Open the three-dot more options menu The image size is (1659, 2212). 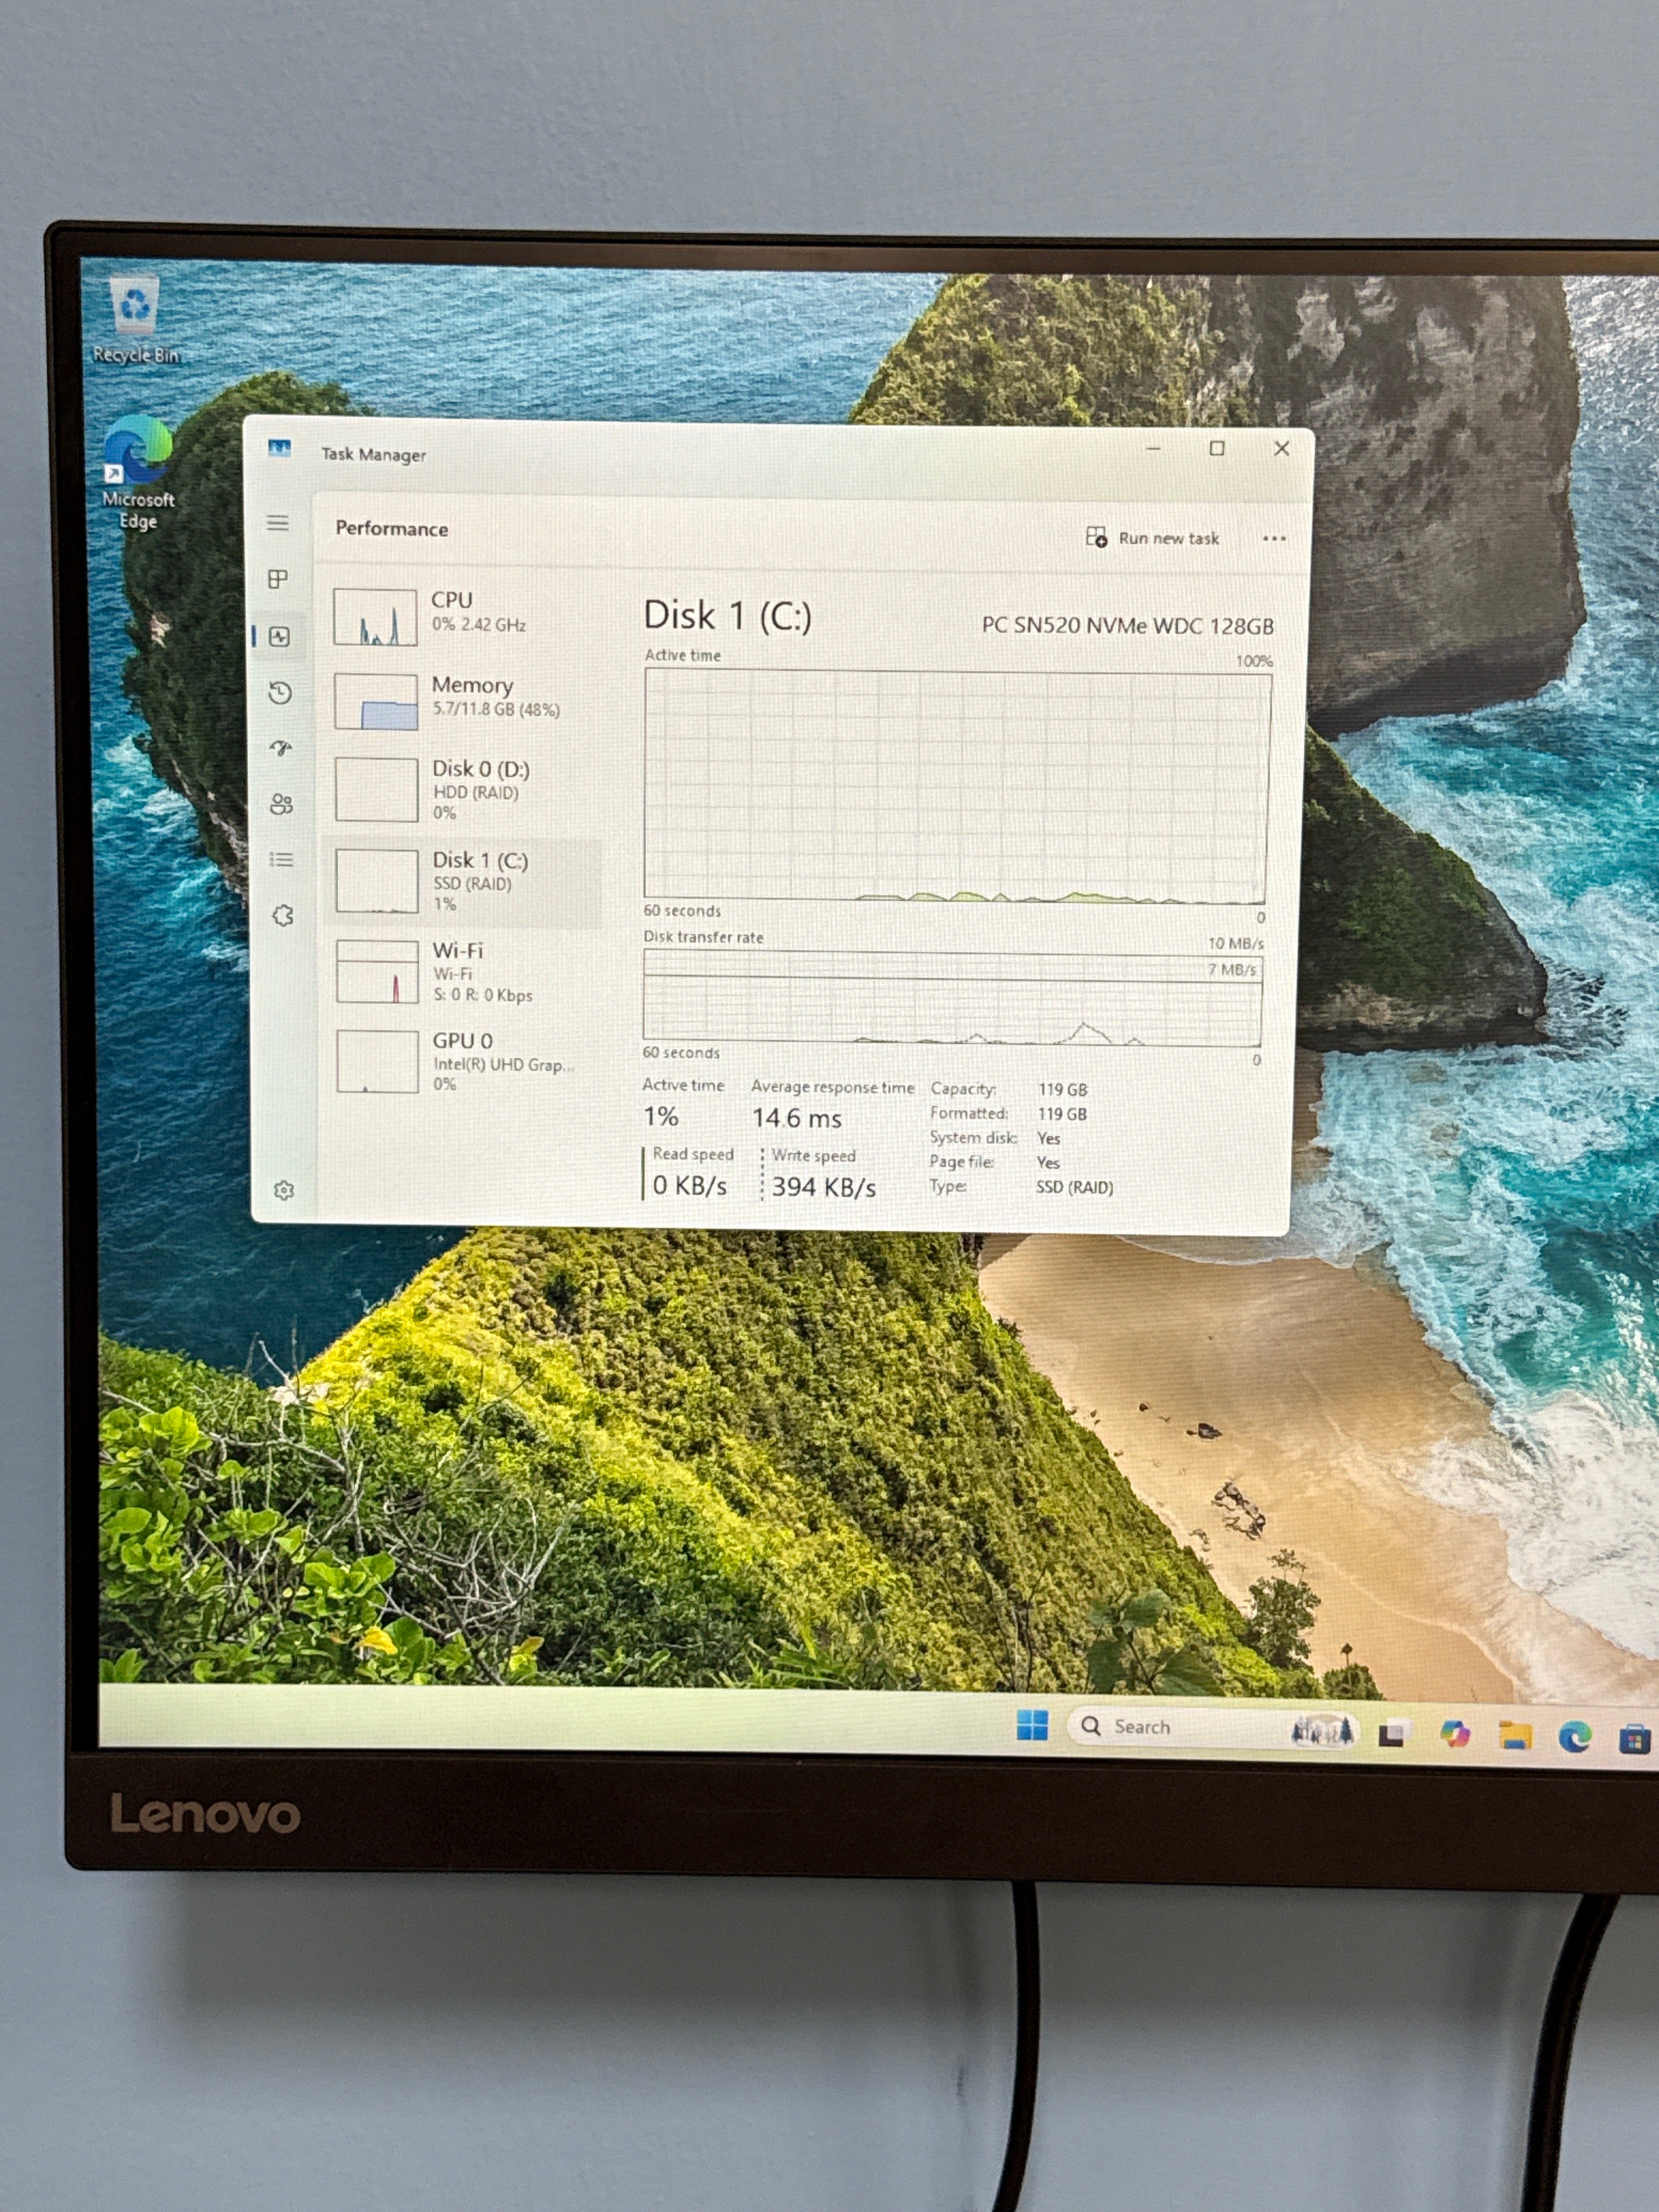pos(1274,538)
